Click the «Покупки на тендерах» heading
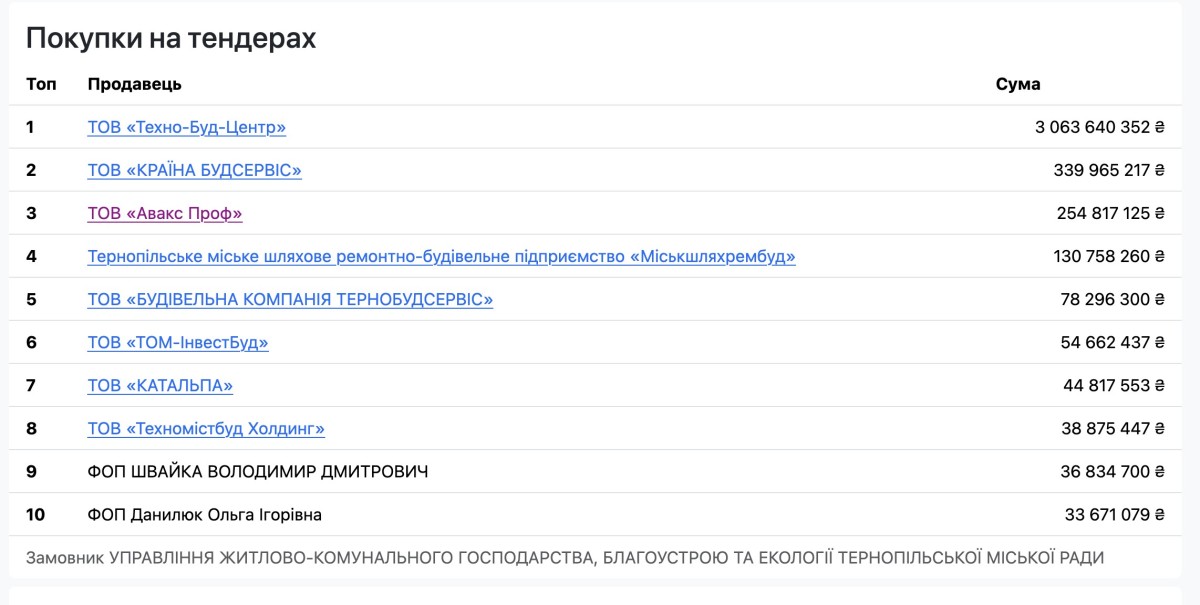This screenshot has height=605, width=1200. coord(171,38)
